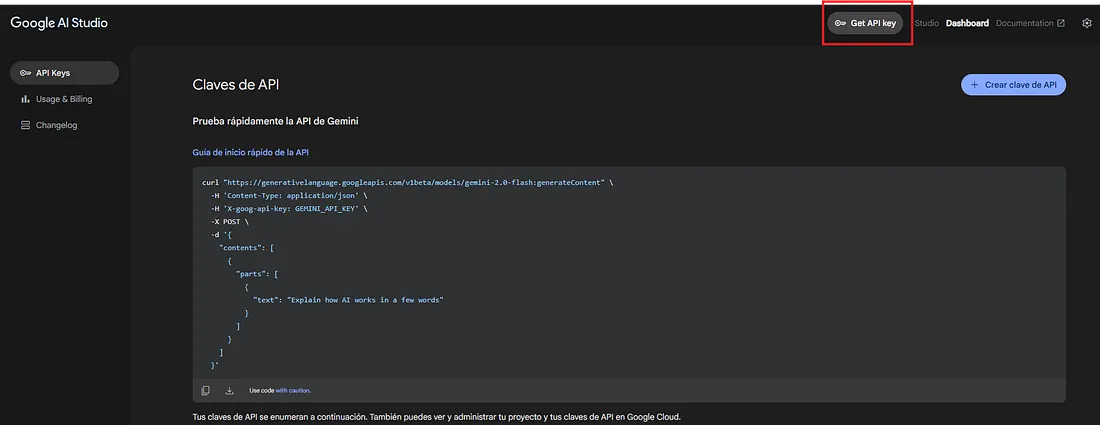Click the key icon beside API Keys
This screenshot has height=425, width=1100.
point(25,73)
